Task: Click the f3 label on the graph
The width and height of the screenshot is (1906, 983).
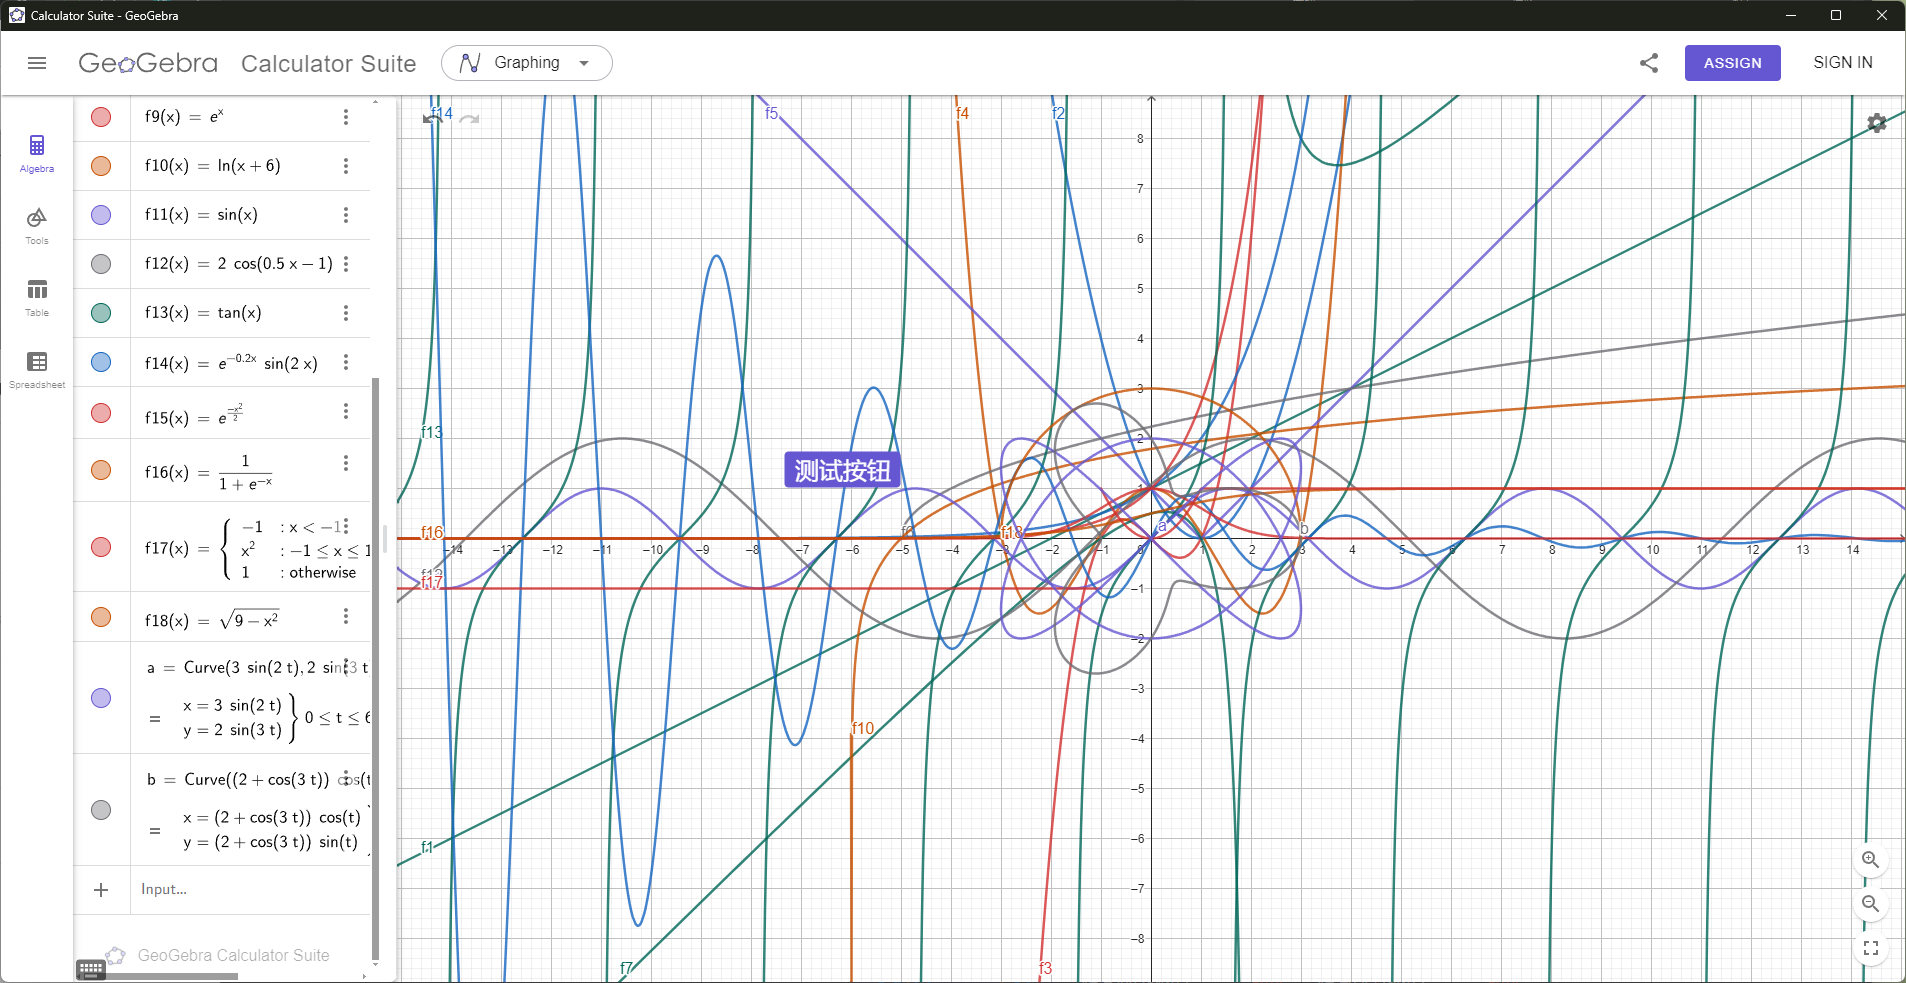Action: pyautogui.click(x=1045, y=968)
